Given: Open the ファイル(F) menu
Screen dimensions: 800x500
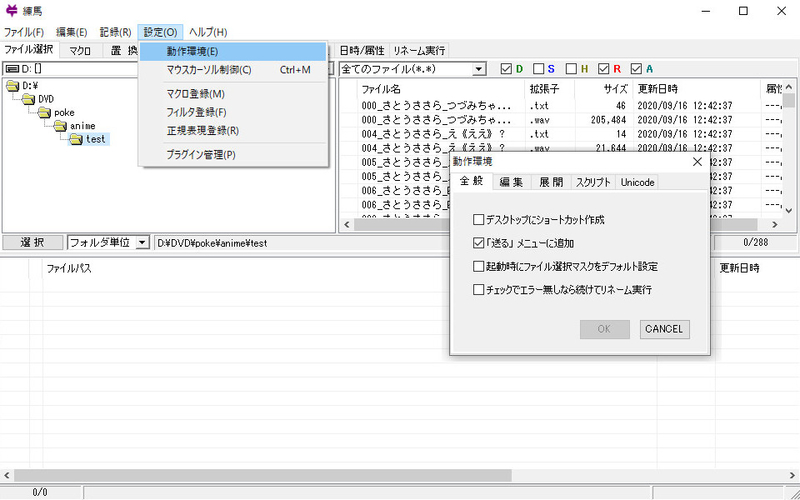Looking at the screenshot, I should [x=24, y=32].
